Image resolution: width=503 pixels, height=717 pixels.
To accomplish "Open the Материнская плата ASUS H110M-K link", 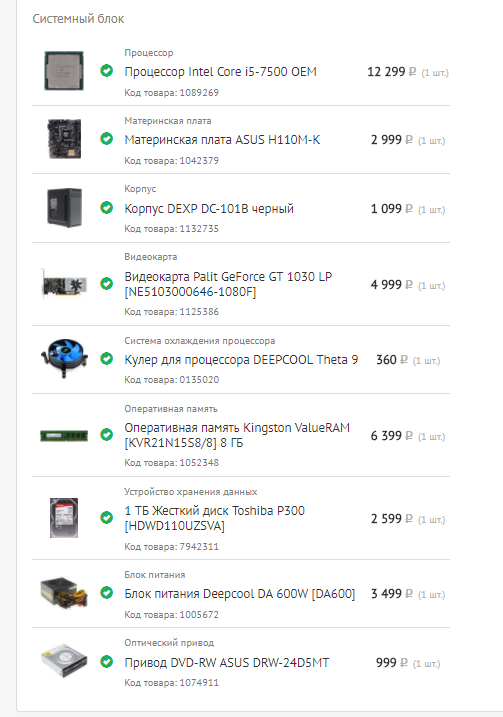I will (222, 140).
